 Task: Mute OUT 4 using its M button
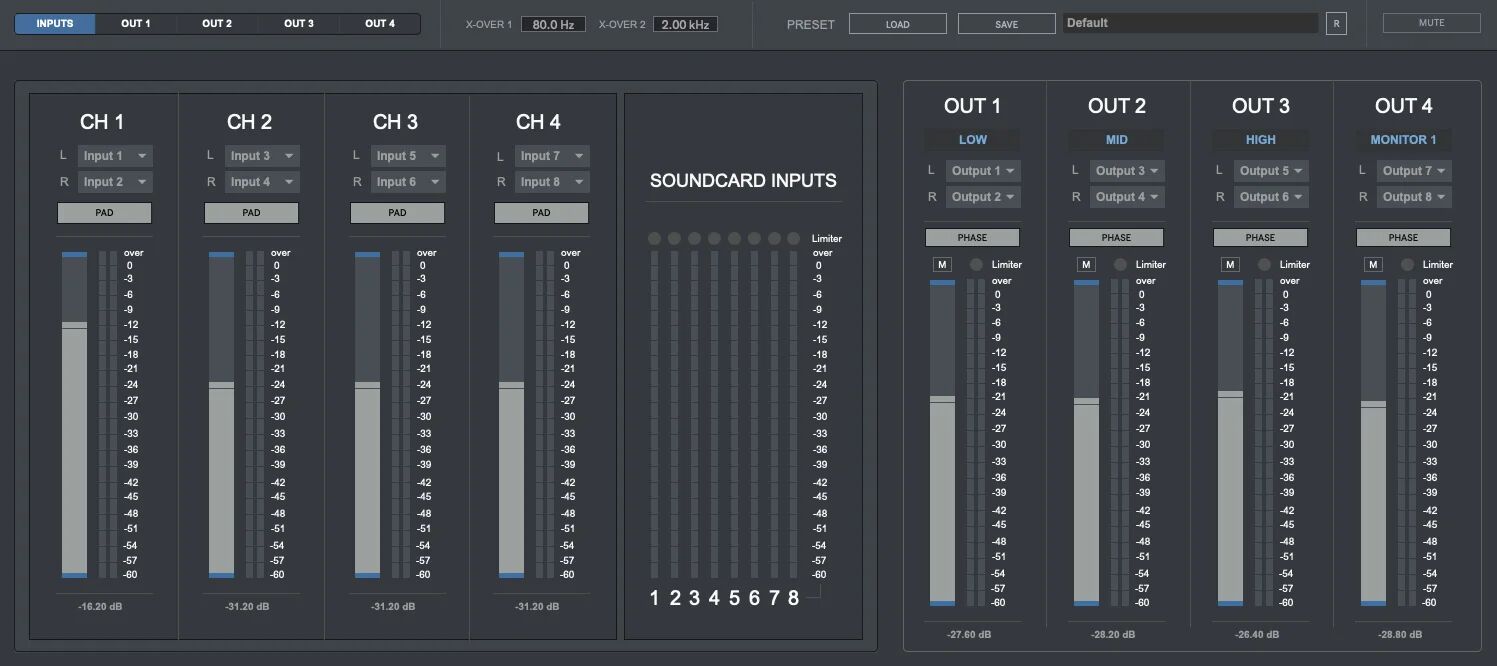tap(1372, 264)
